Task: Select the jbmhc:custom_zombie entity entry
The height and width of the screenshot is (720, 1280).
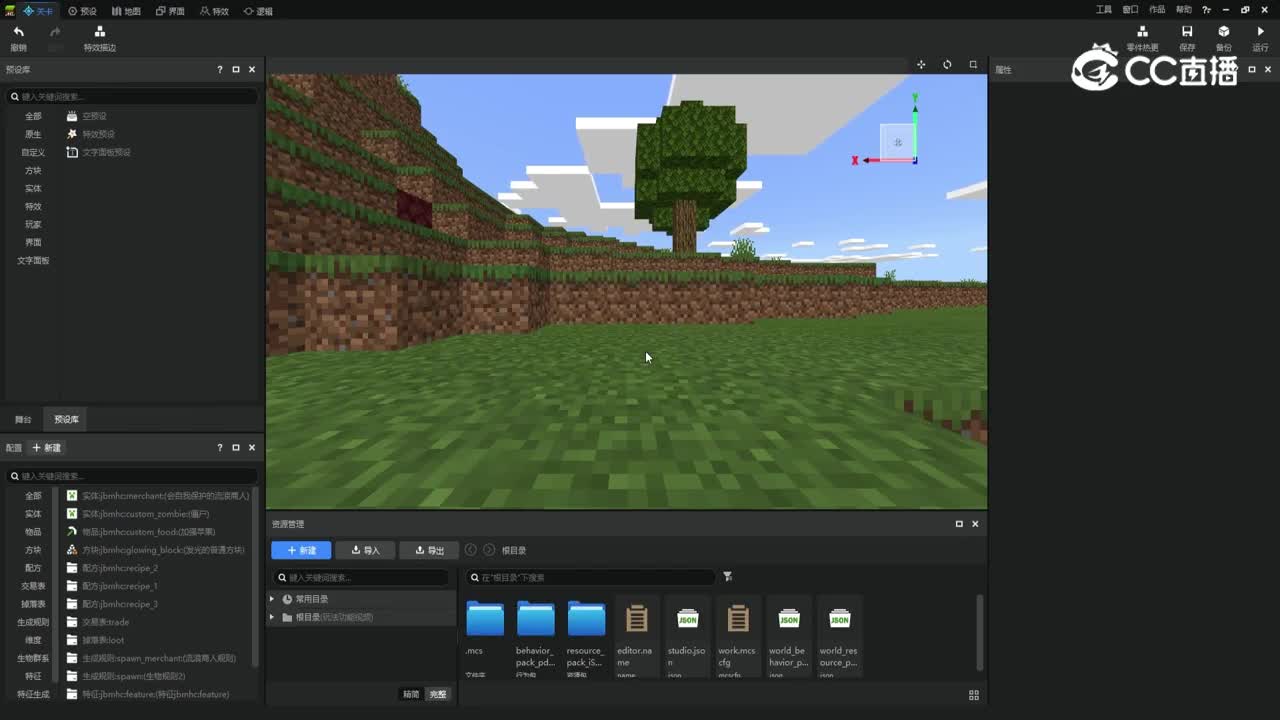Action: pos(138,514)
